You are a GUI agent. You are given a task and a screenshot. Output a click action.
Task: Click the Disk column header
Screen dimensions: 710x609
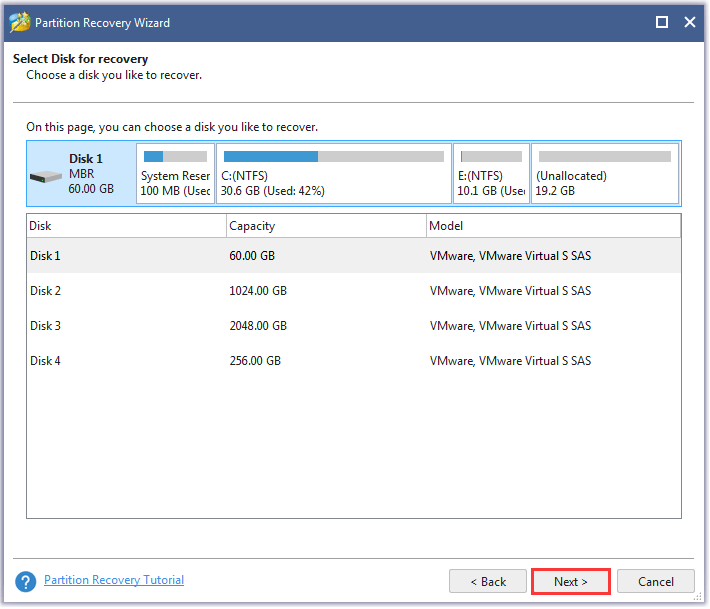pos(126,226)
